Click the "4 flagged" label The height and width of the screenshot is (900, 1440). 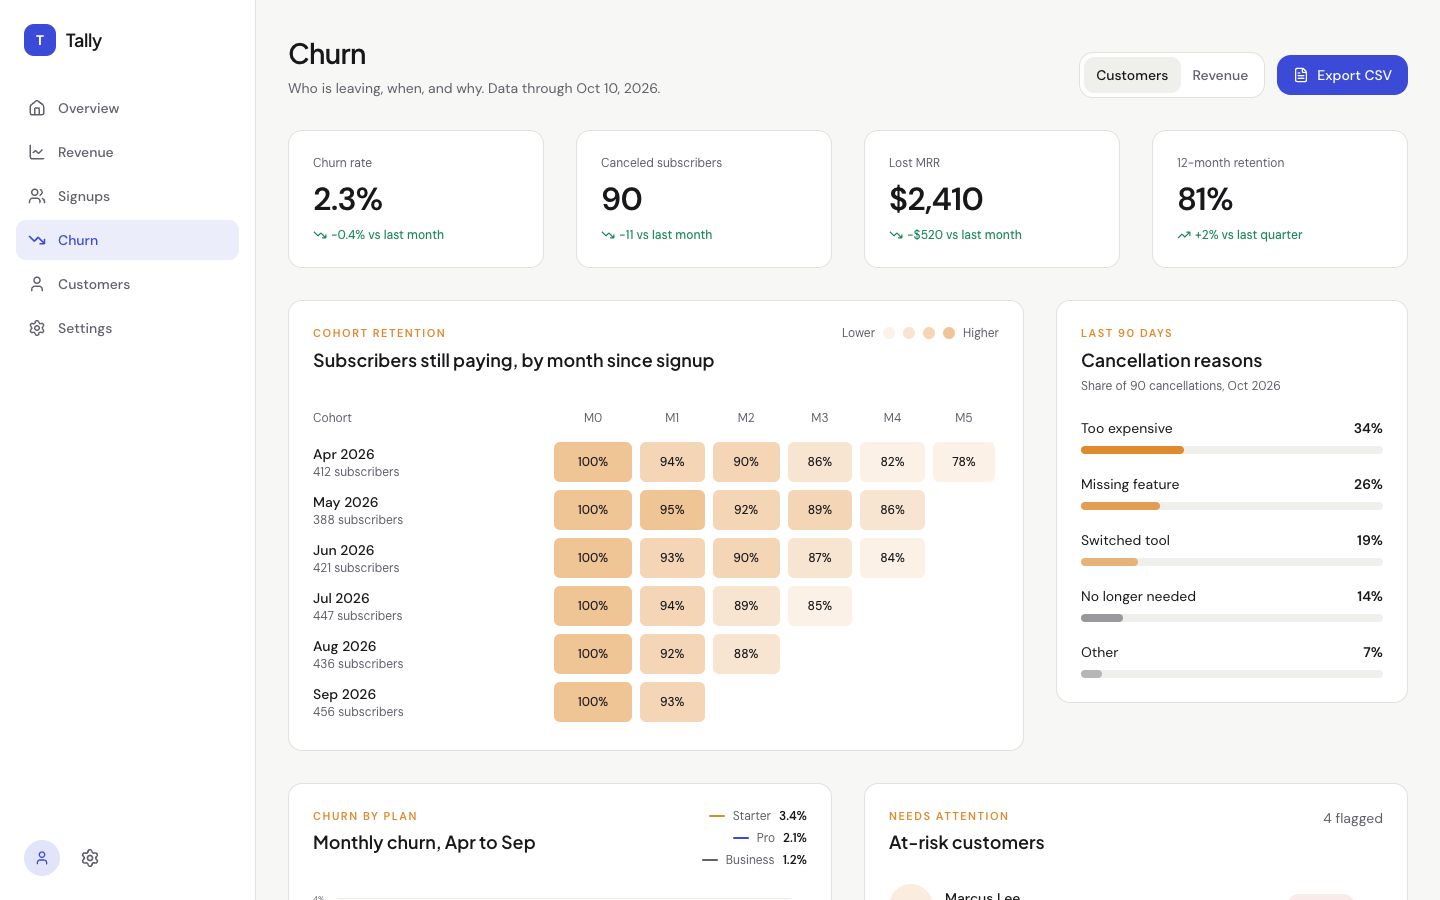pos(1353,818)
